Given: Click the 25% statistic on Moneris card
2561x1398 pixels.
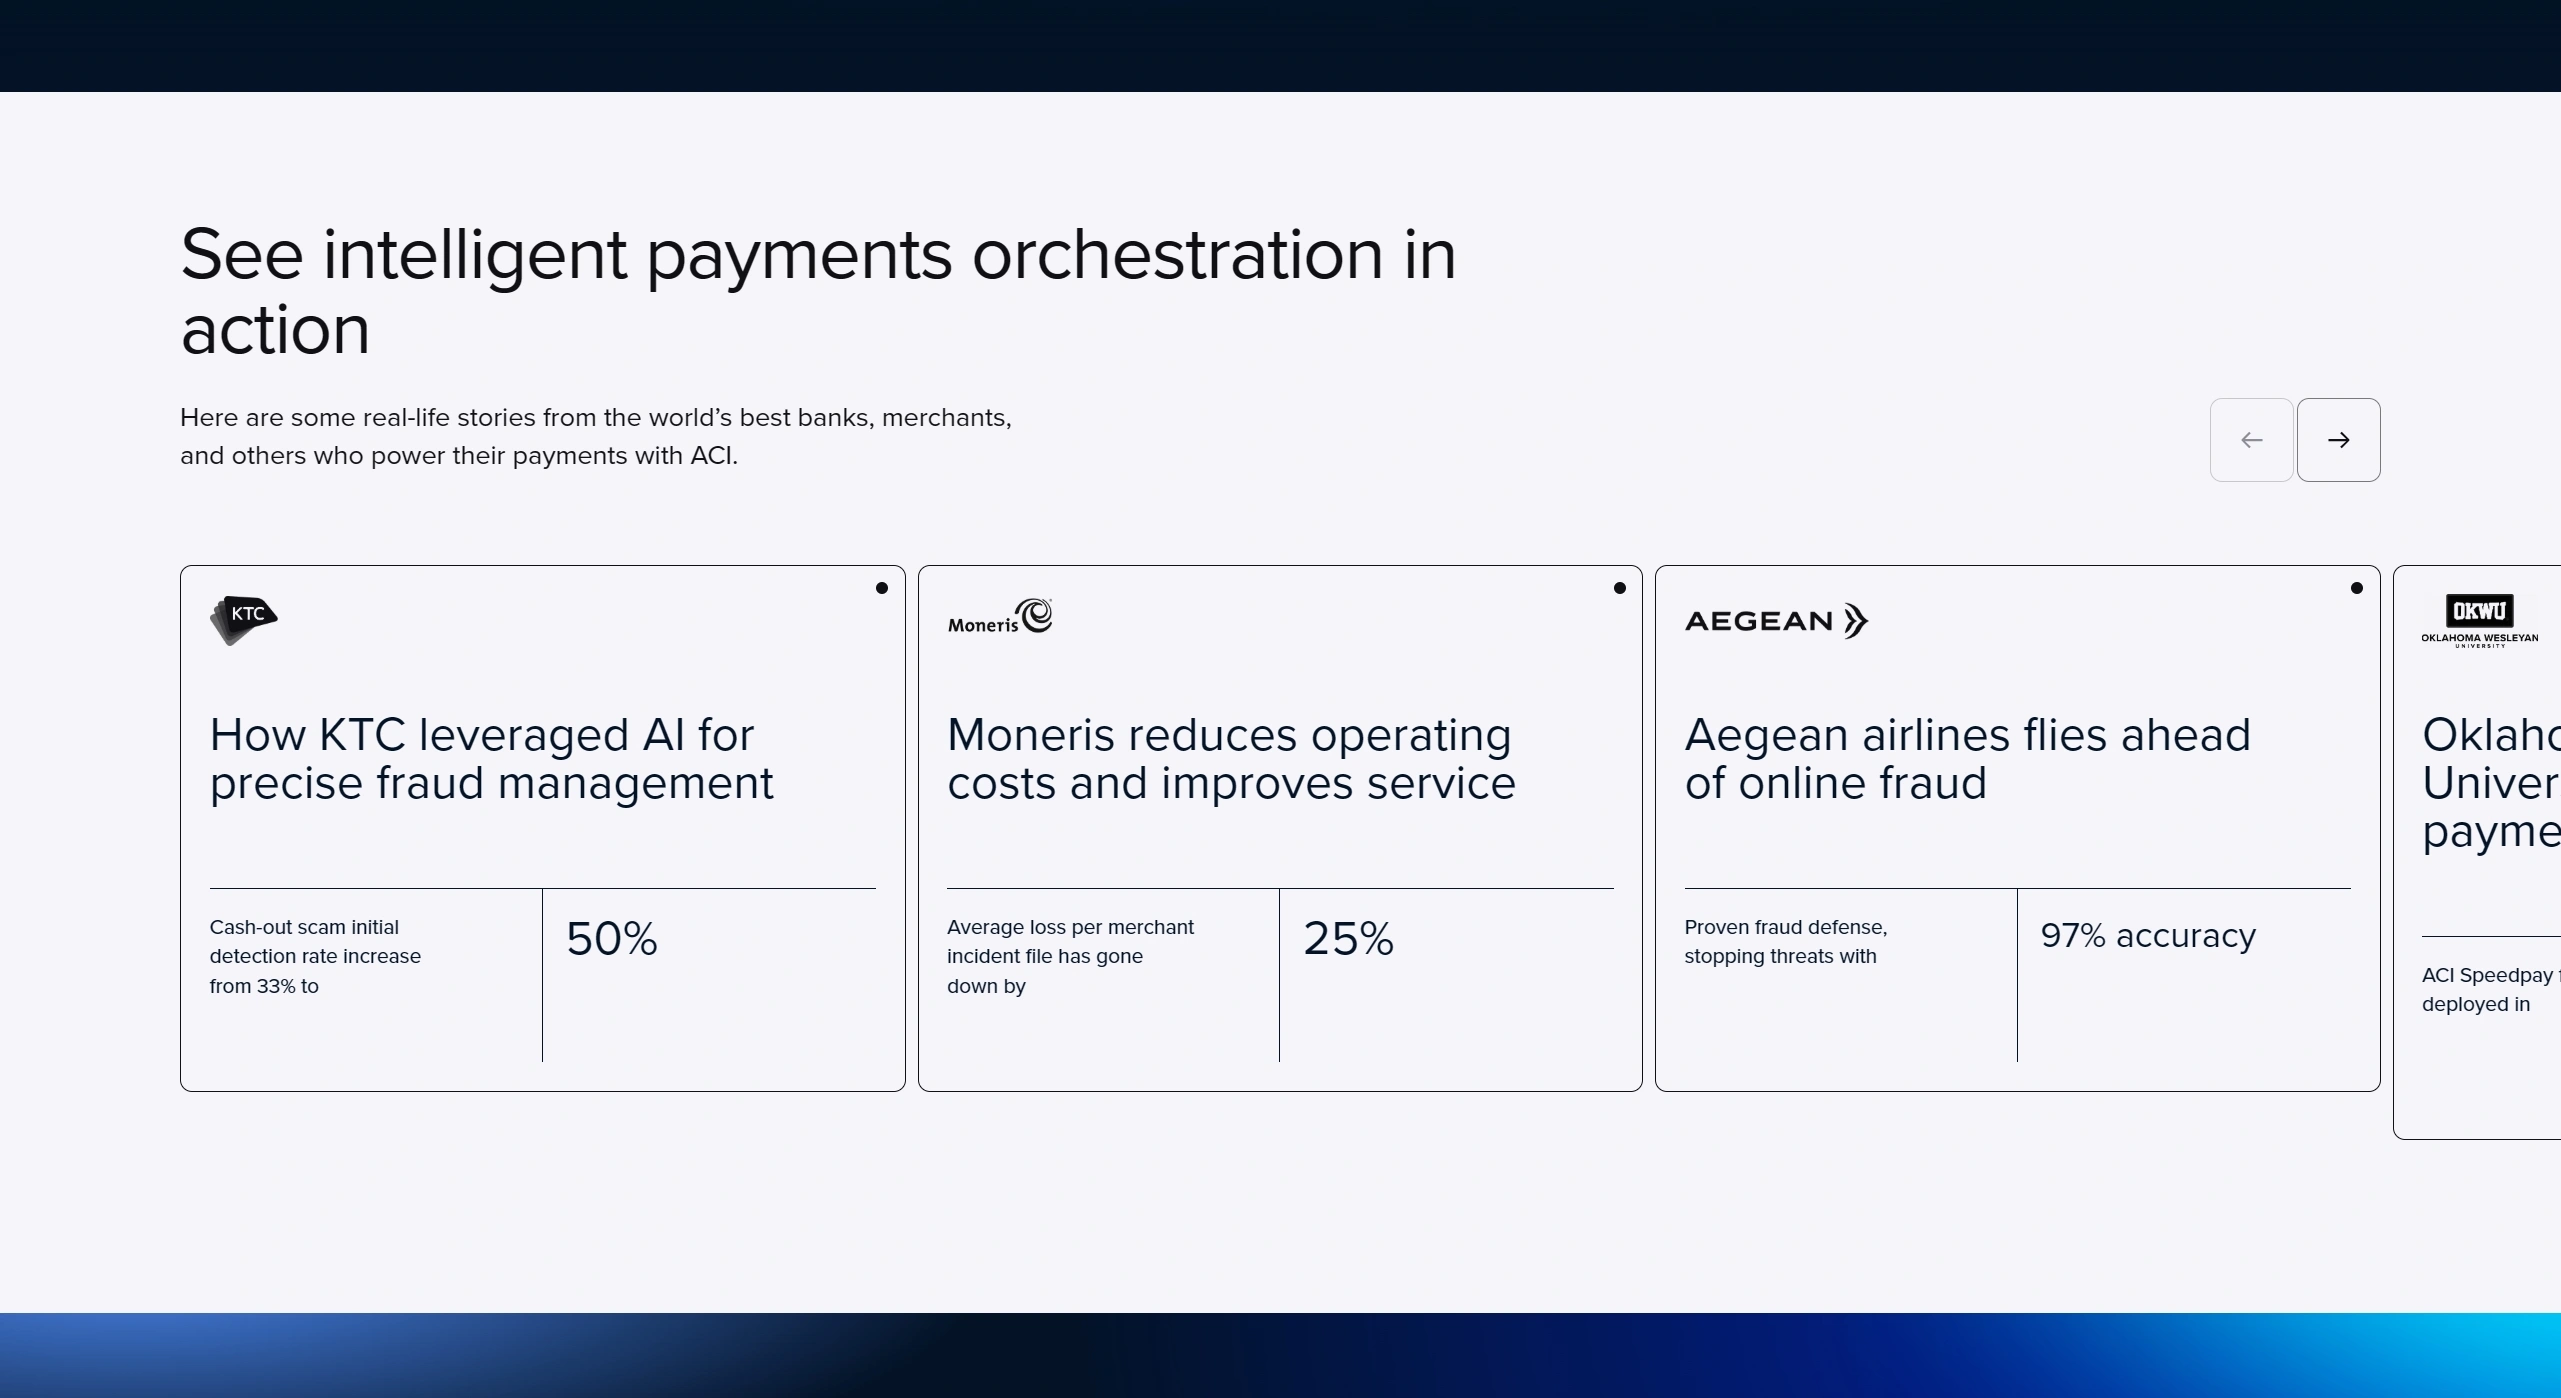Looking at the screenshot, I should (1347, 939).
